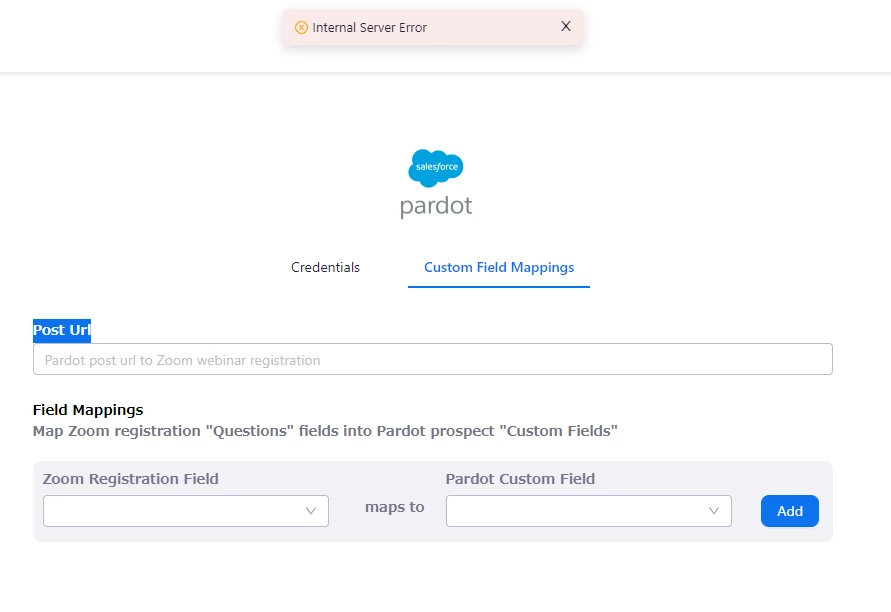Click the pardot wordmark text

tap(436, 206)
